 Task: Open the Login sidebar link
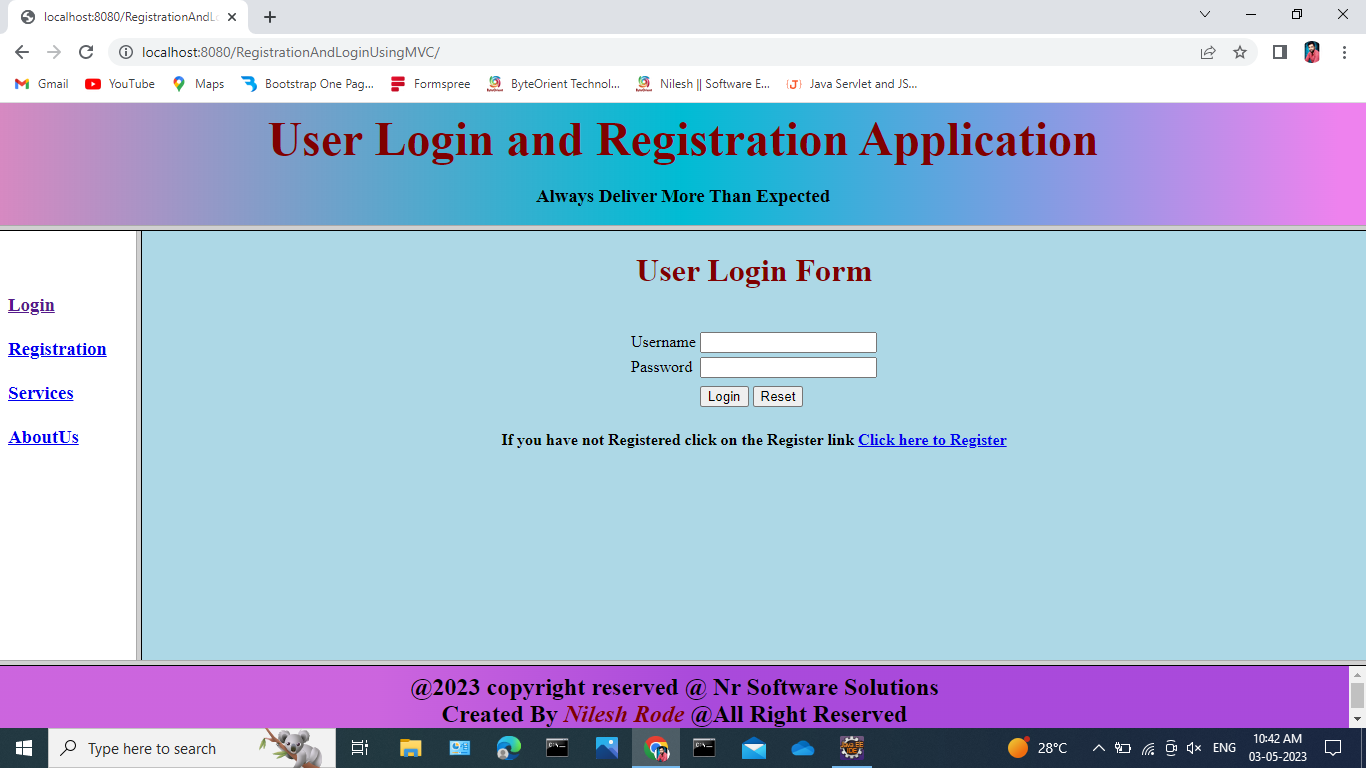pyautogui.click(x=31, y=305)
